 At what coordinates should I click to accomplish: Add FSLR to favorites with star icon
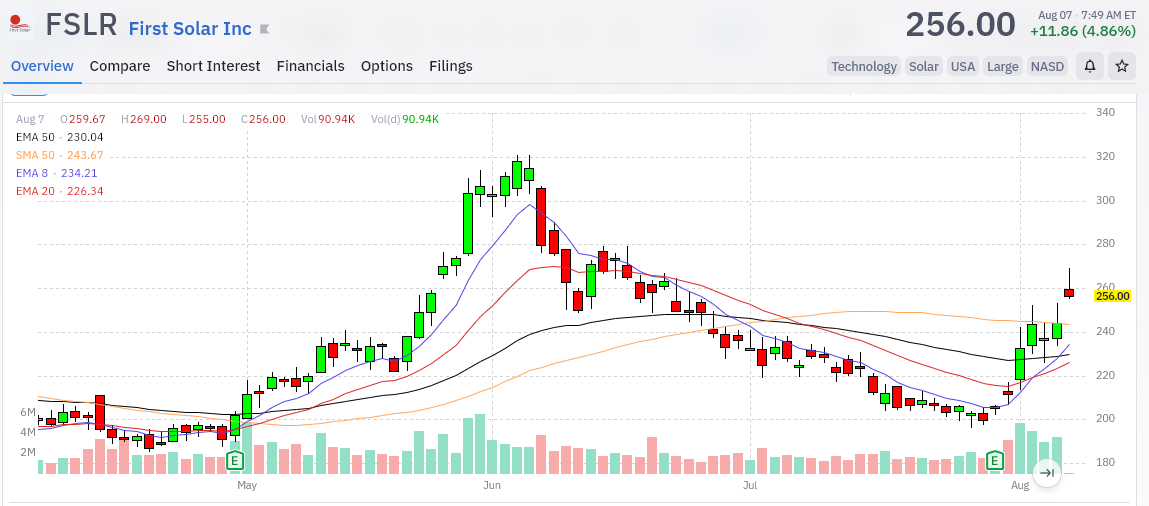pyautogui.click(x=1122, y=67)
